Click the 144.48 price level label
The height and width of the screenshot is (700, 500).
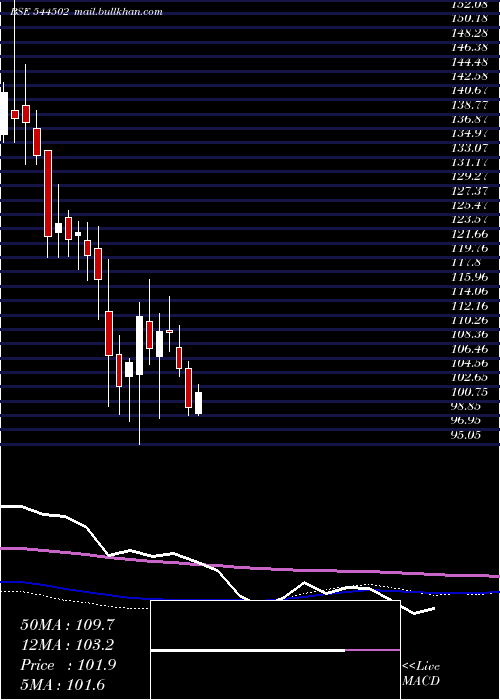coord(468,61)
